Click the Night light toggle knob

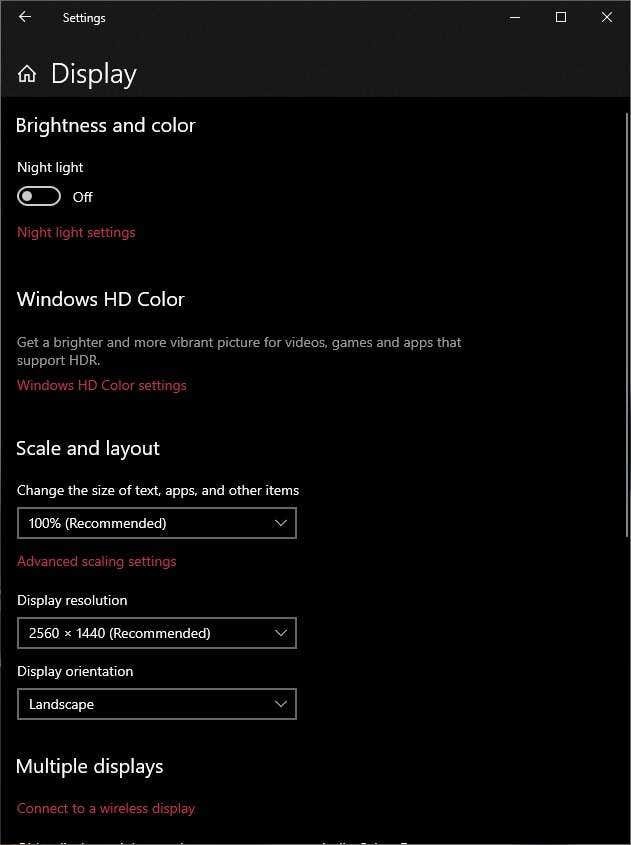29,195
